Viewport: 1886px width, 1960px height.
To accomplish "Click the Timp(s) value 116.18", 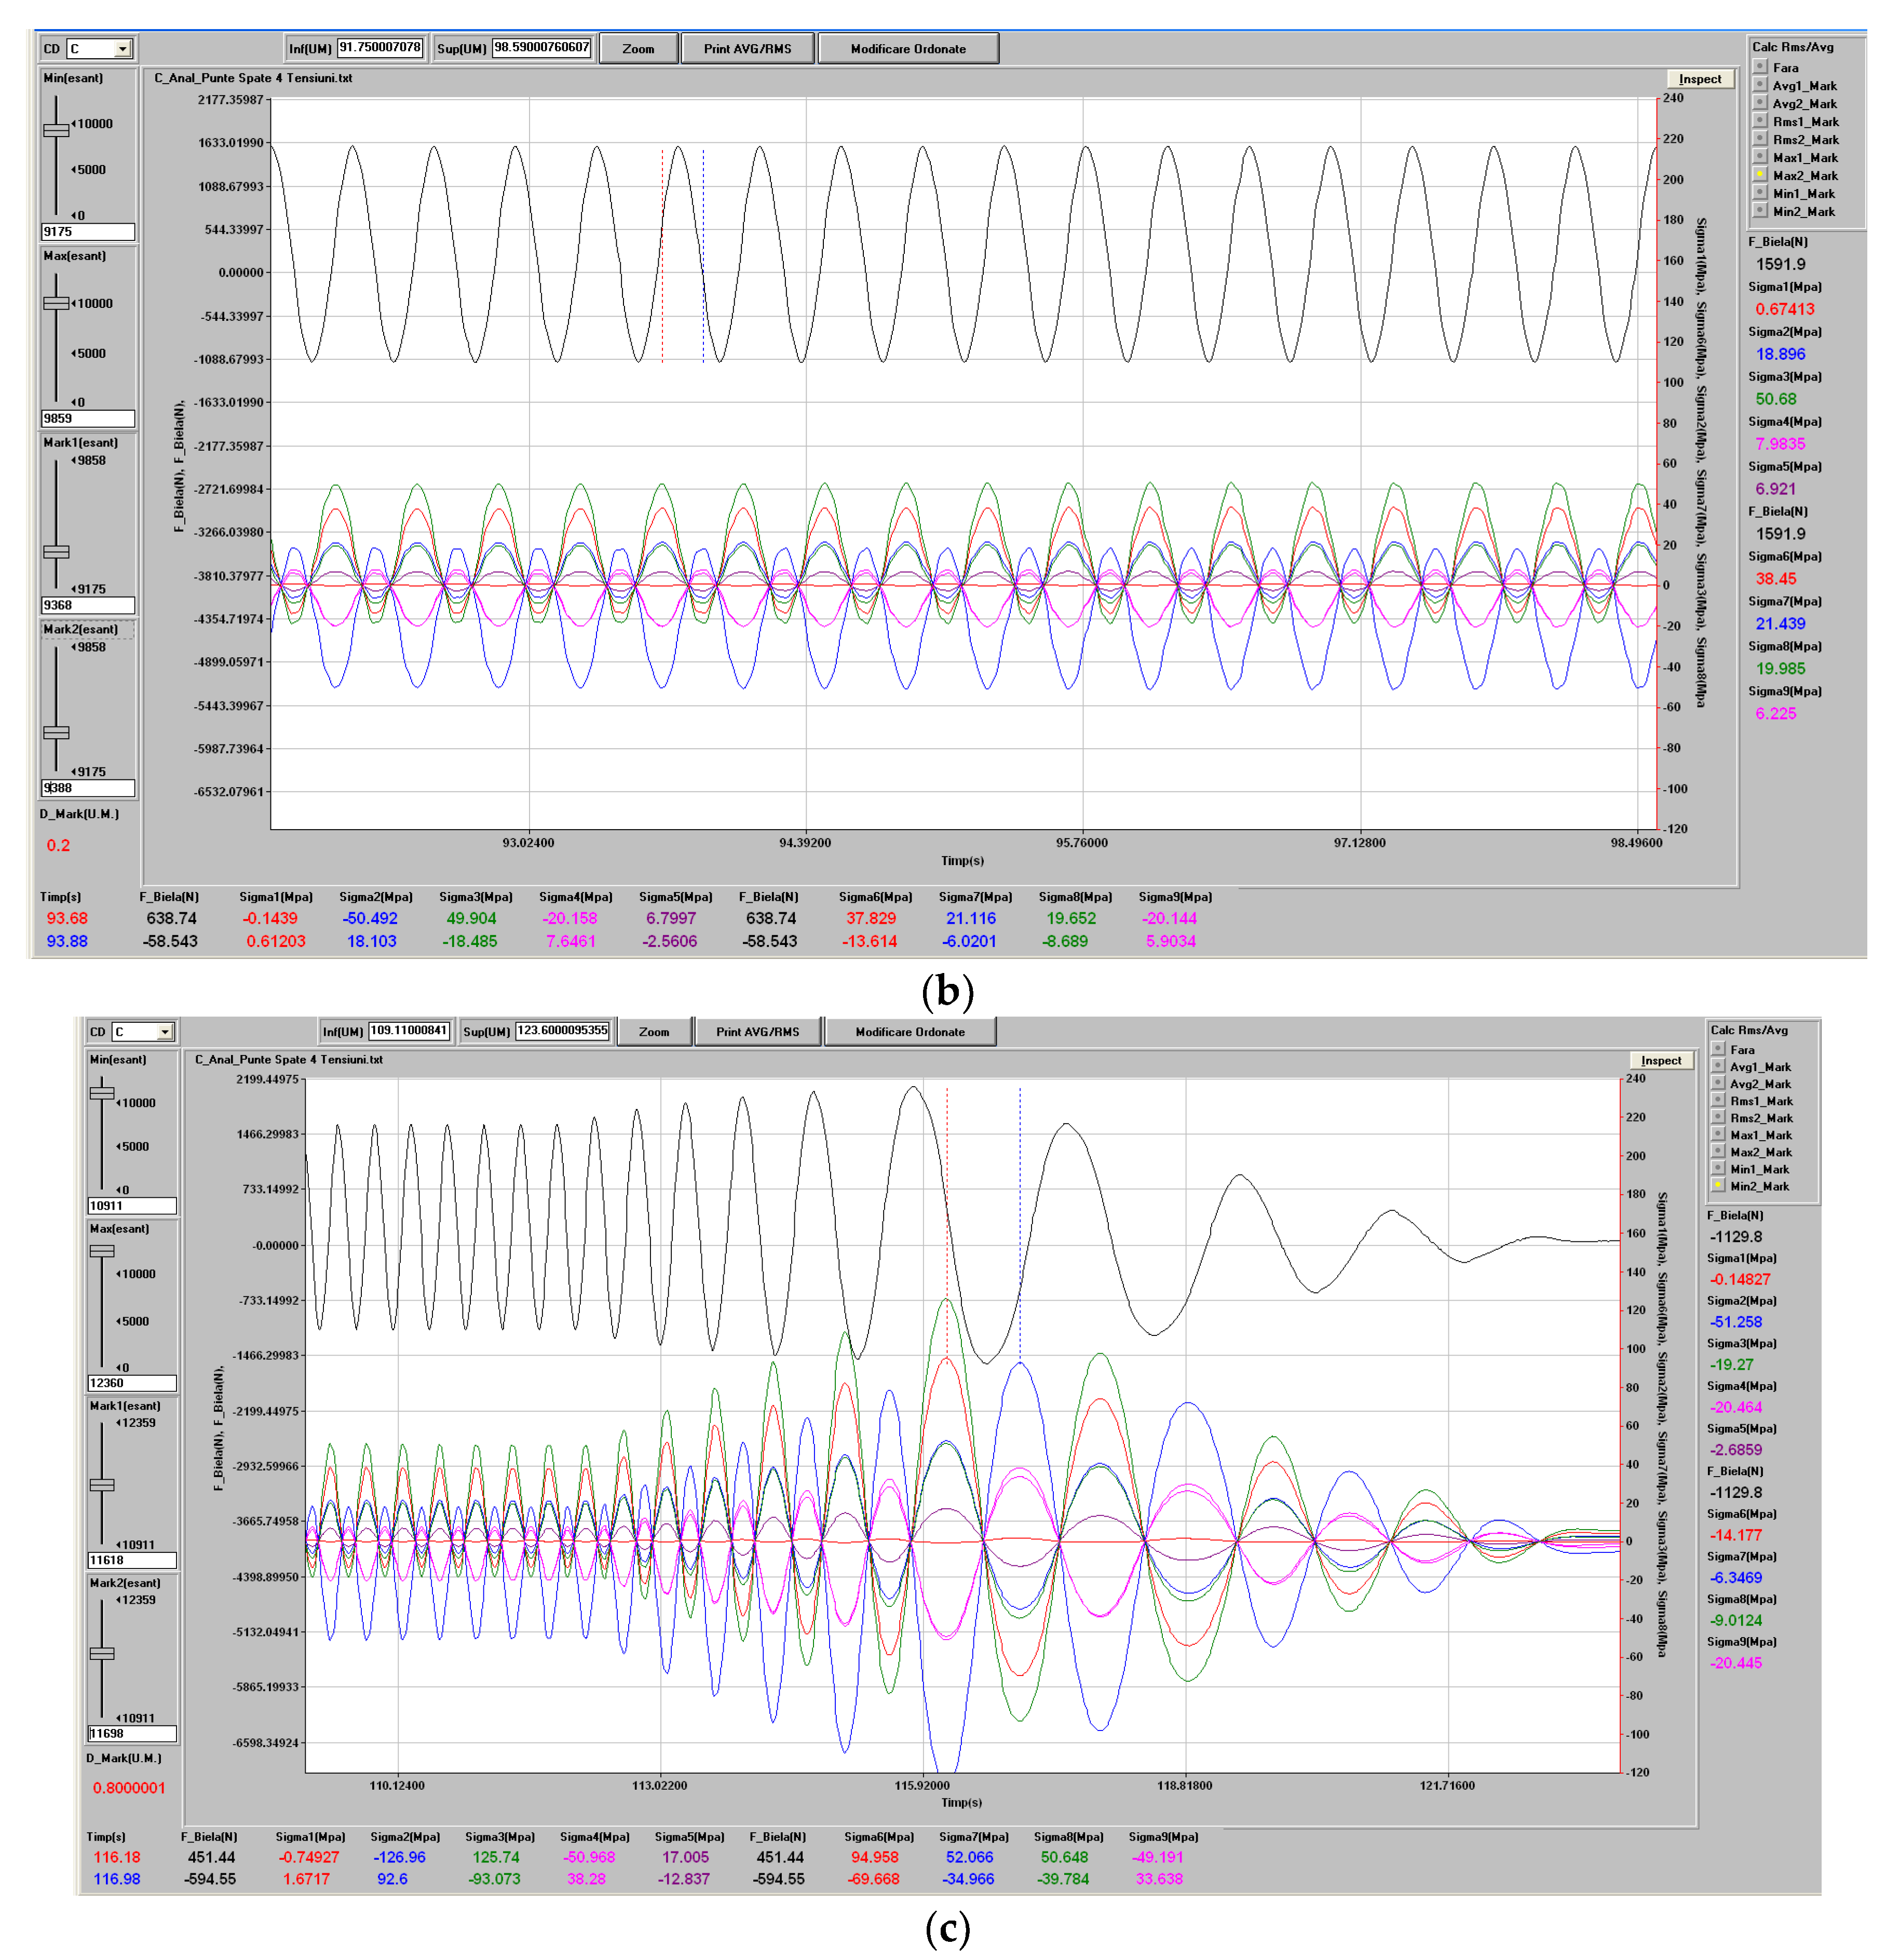I will click(117, 1857).
